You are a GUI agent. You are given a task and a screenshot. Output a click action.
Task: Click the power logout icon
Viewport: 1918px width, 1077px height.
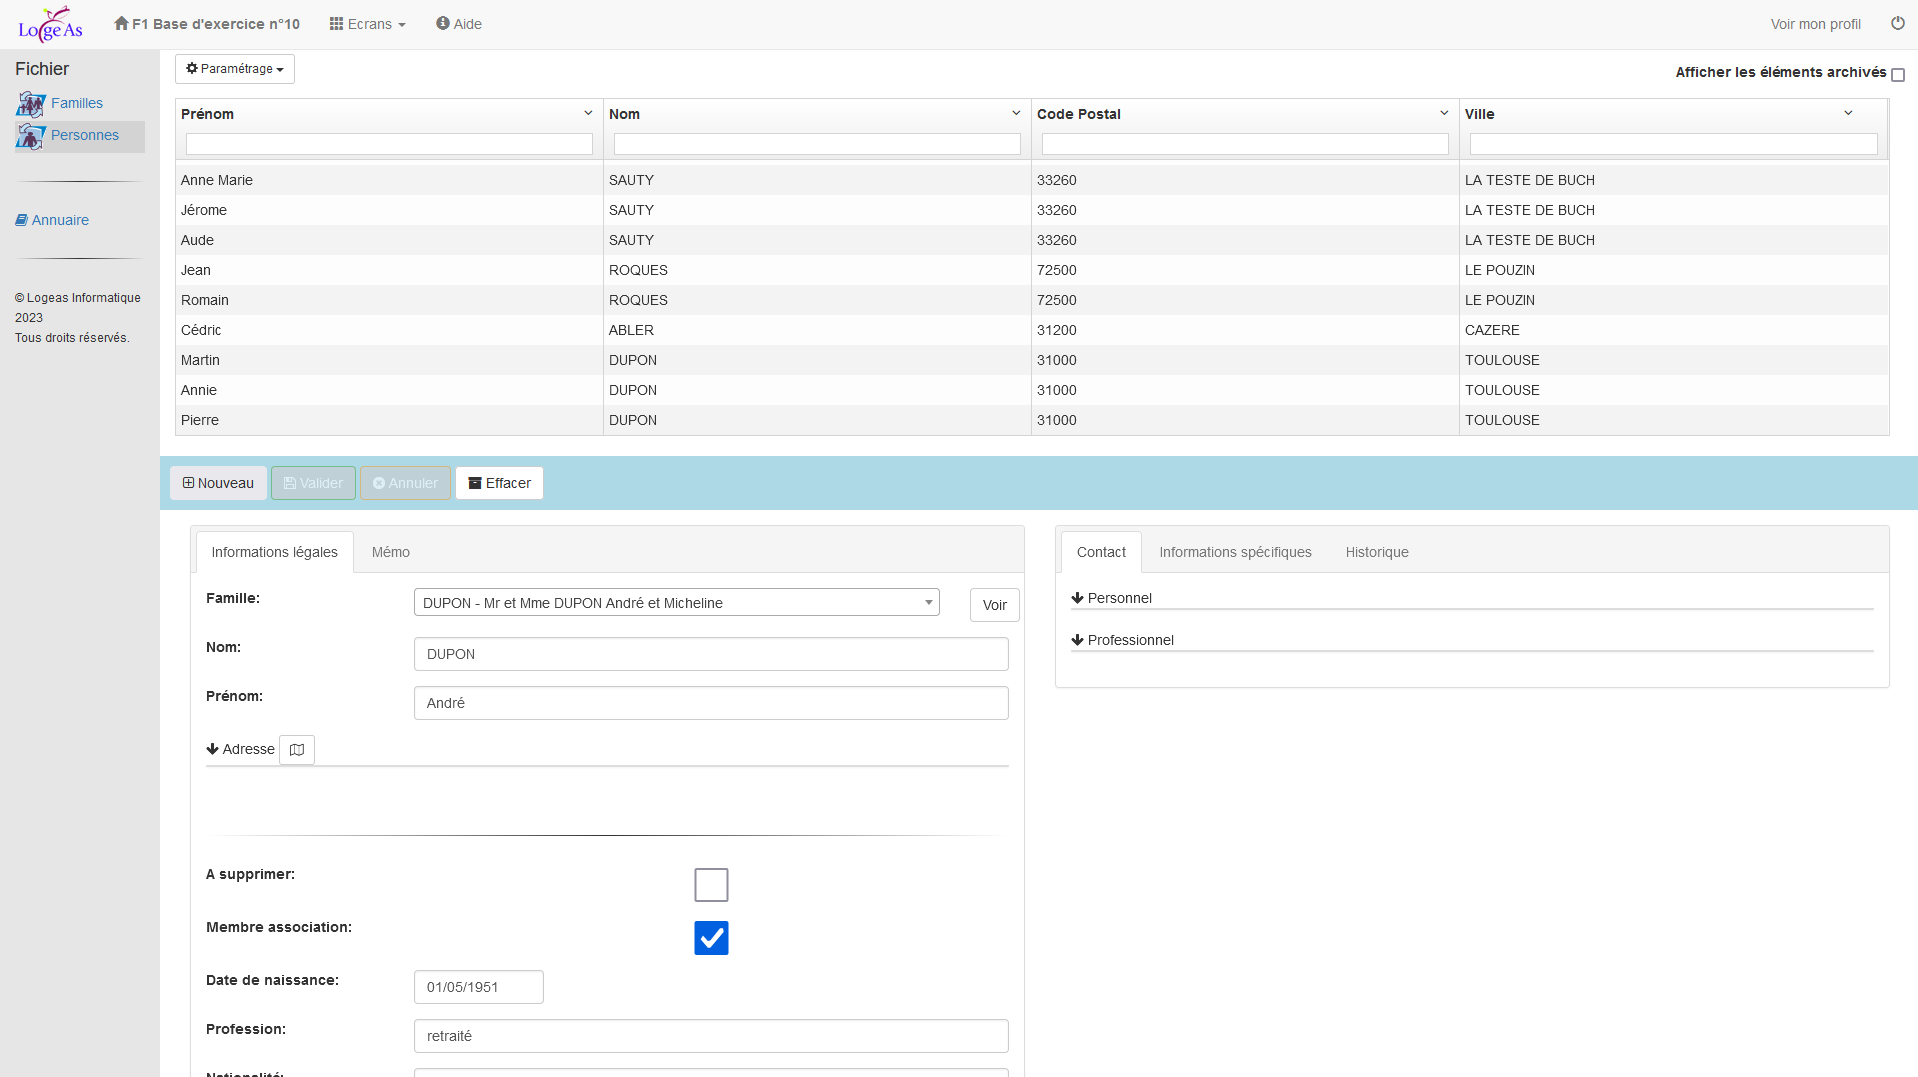(1897, 23)
